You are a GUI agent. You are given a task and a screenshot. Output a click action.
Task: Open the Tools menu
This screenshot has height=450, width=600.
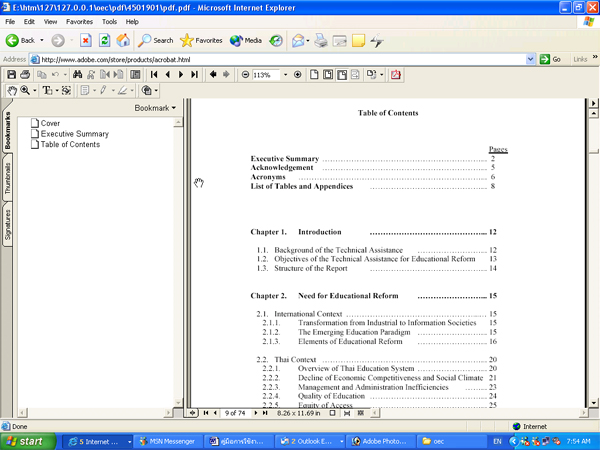coord(109,21)
